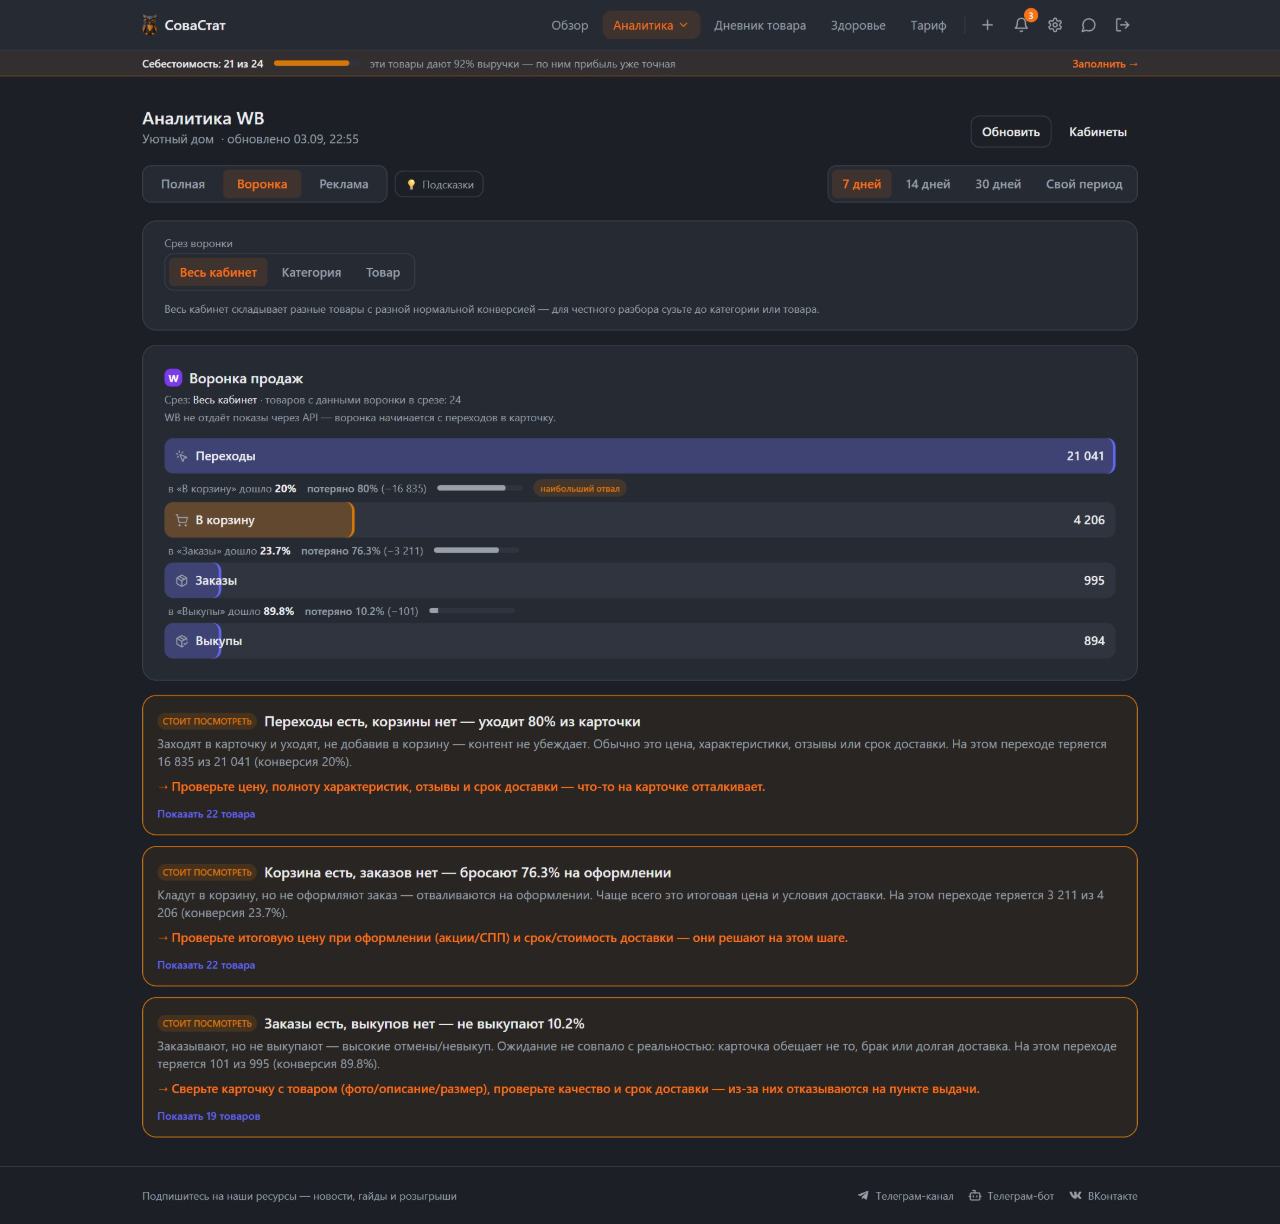Open settings gear icon
Screen dimensions: 1280x1224
1055,25
